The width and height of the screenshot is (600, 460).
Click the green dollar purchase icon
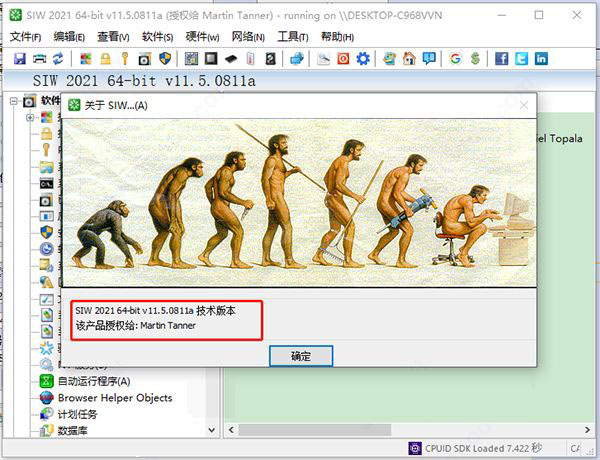[475, 59]
